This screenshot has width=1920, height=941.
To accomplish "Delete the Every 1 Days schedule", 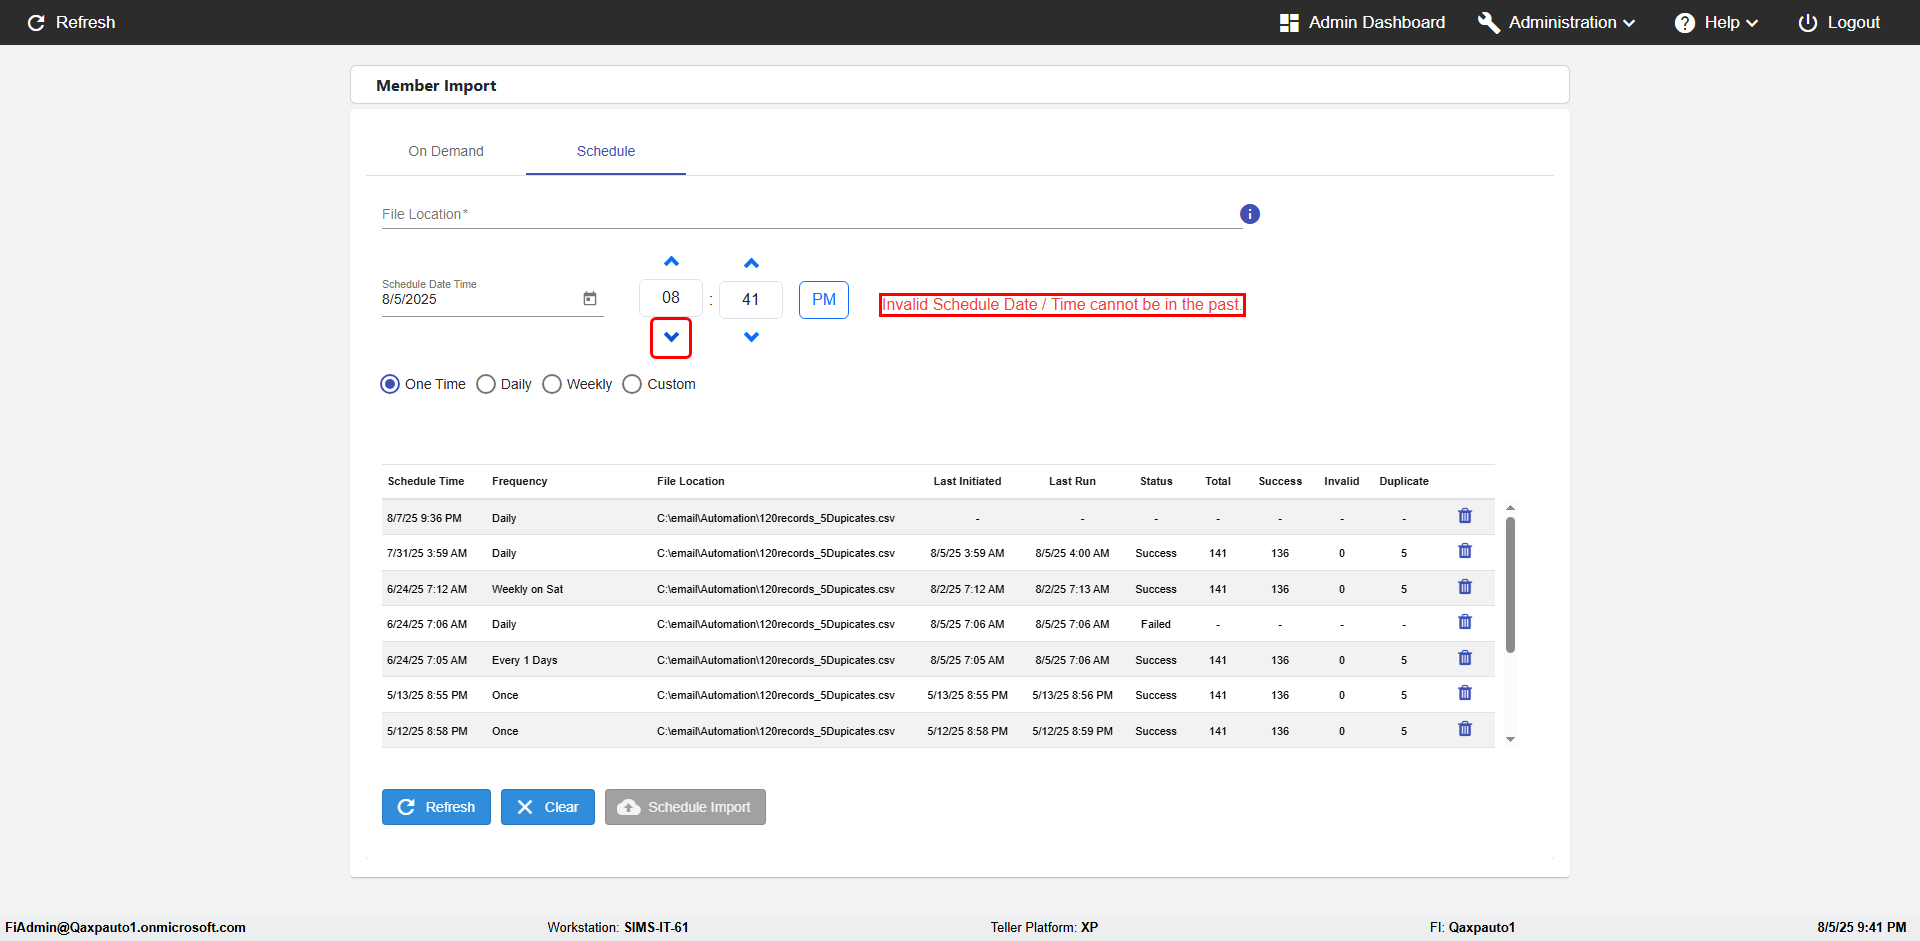I will click(1465, 658).
